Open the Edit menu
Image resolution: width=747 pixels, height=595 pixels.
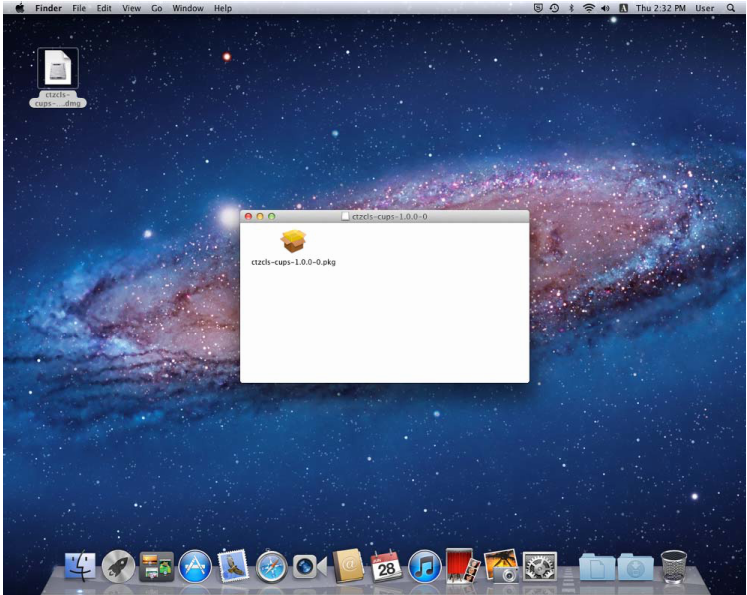[x=104, y=8]
